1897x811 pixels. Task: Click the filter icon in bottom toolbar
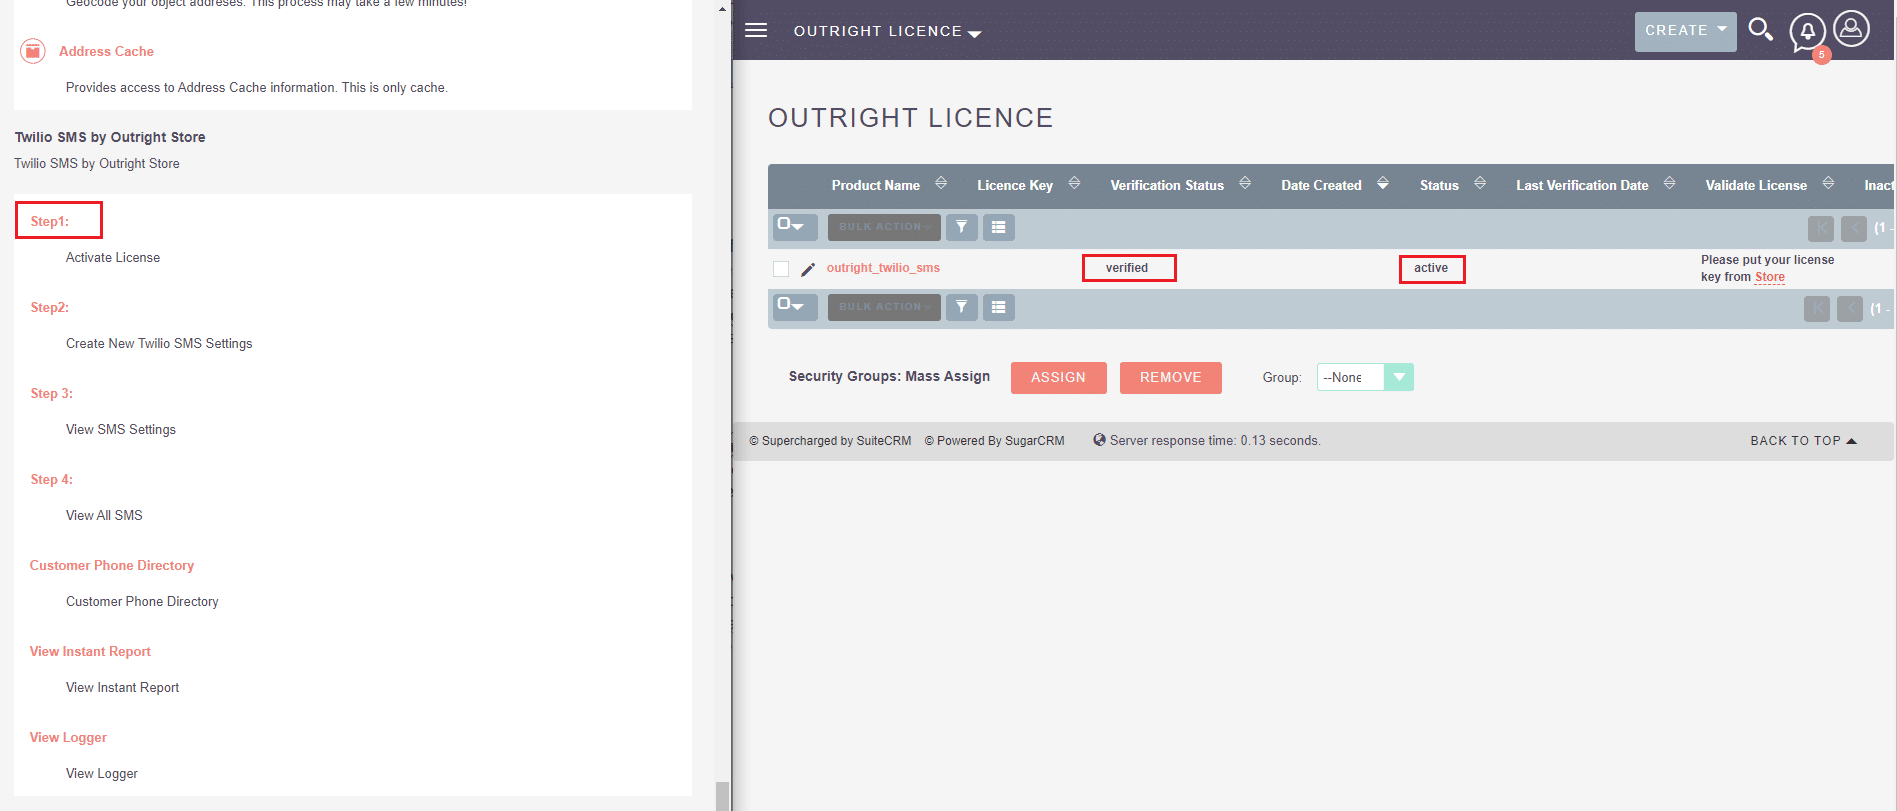961,307
